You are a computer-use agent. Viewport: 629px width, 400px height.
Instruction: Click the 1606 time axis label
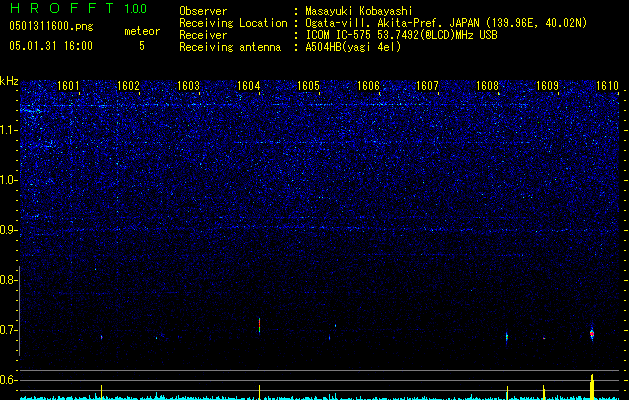pos(368,85)
